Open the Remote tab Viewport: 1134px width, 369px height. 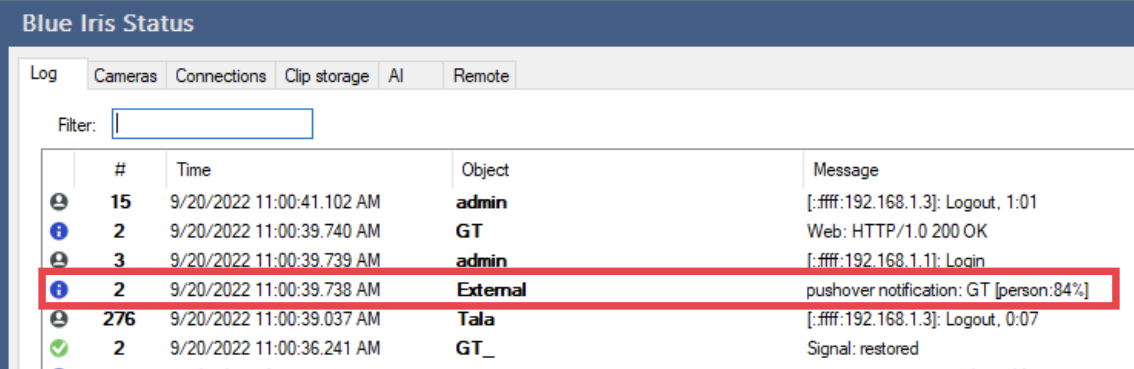(x=480, y=76)
